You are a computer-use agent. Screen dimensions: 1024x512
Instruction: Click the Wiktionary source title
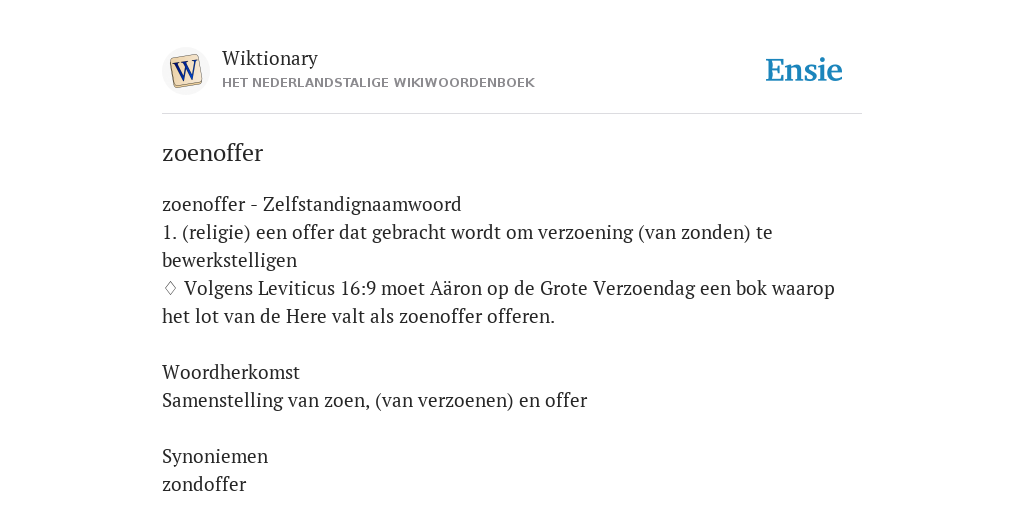pyautogui.click(x=270, y=58)
